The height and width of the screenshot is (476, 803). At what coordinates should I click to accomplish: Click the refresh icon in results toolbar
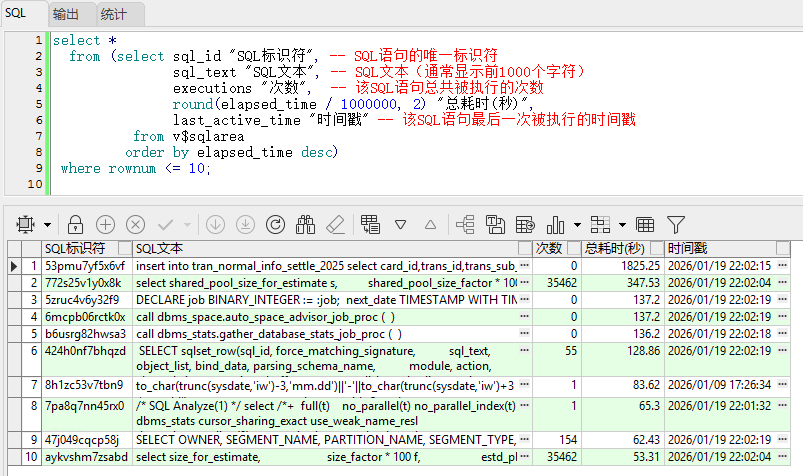(276, 224)
